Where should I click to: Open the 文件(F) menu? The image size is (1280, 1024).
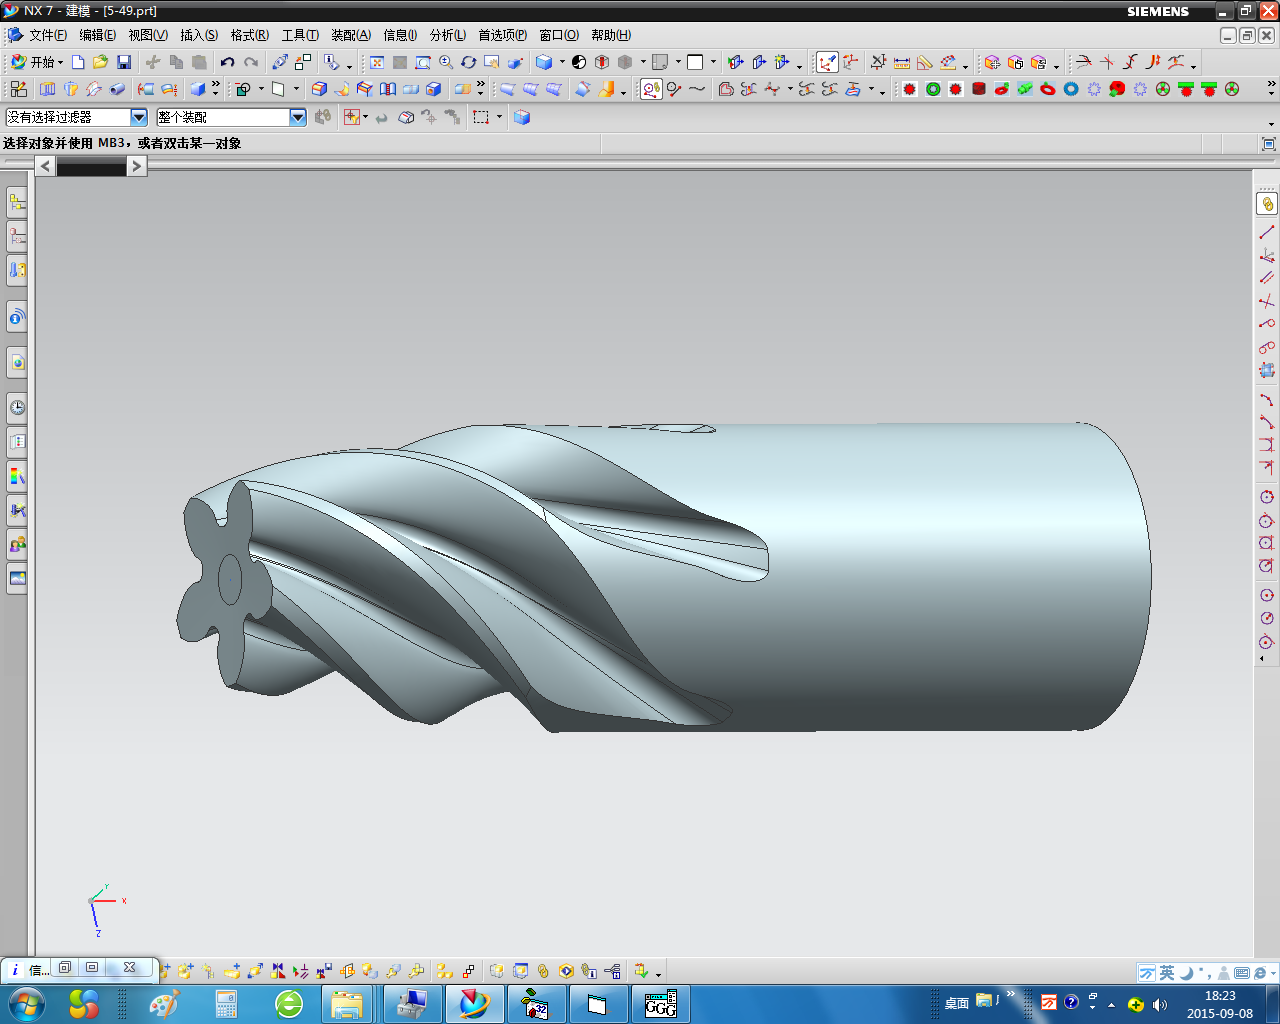[47, 35]
